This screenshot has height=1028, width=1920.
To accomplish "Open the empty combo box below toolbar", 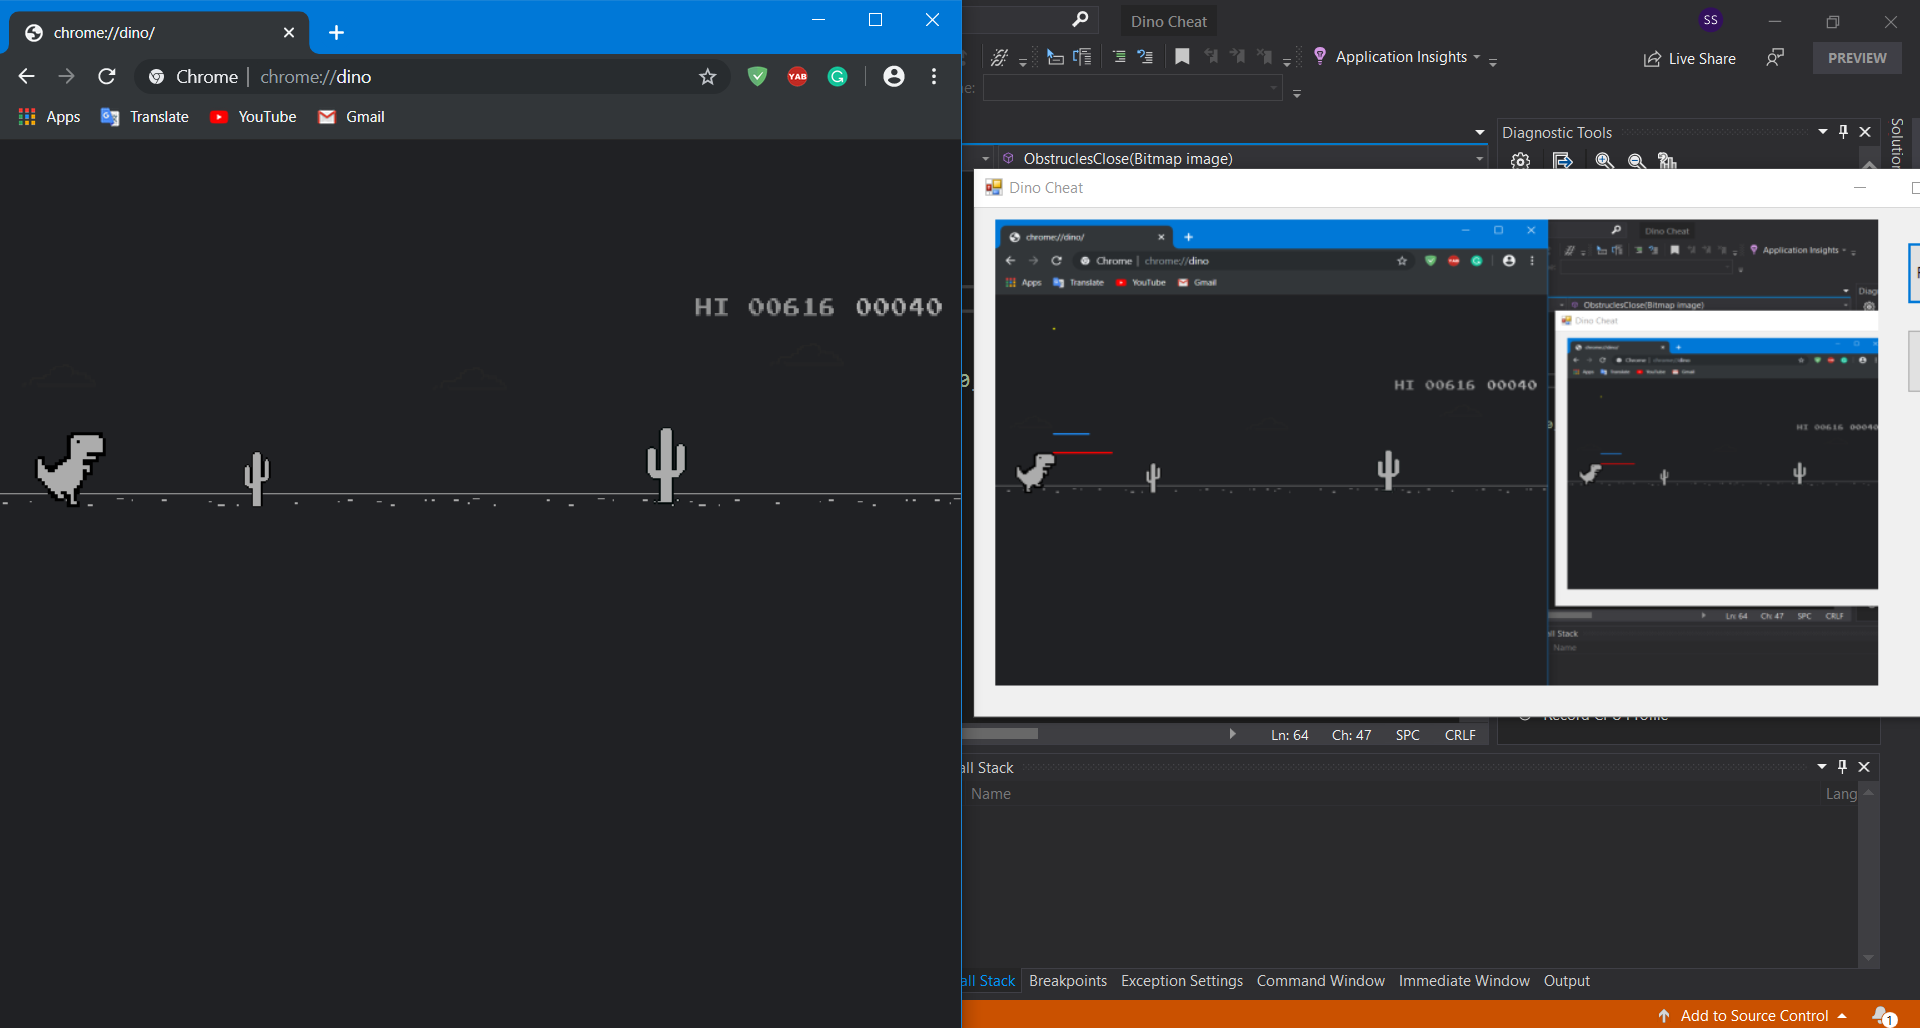I will 1132,89.
